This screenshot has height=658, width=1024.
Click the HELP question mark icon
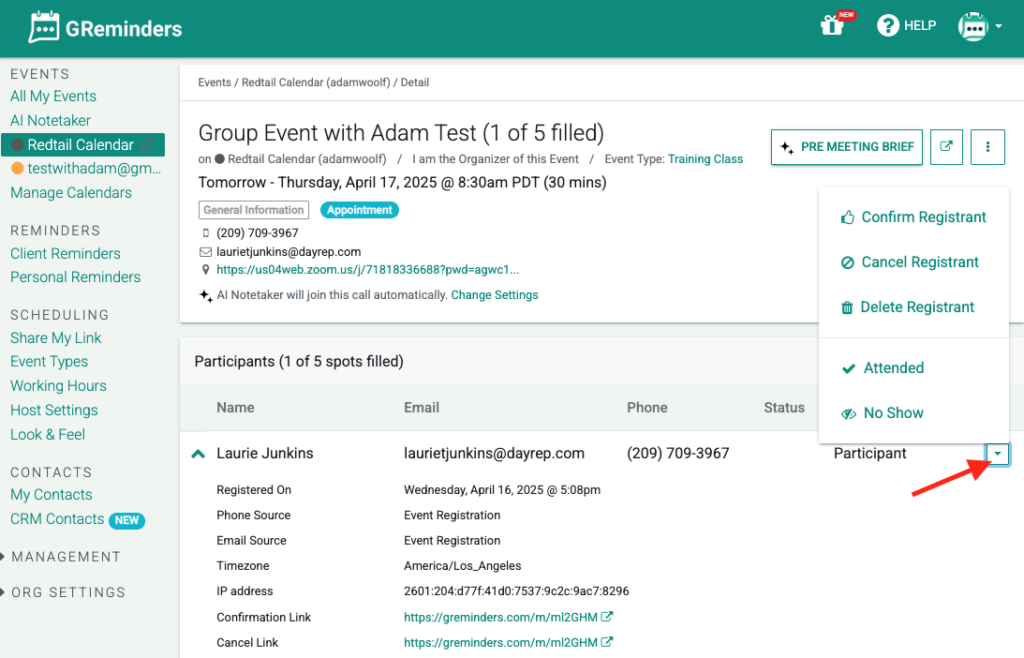pos(888,25)
